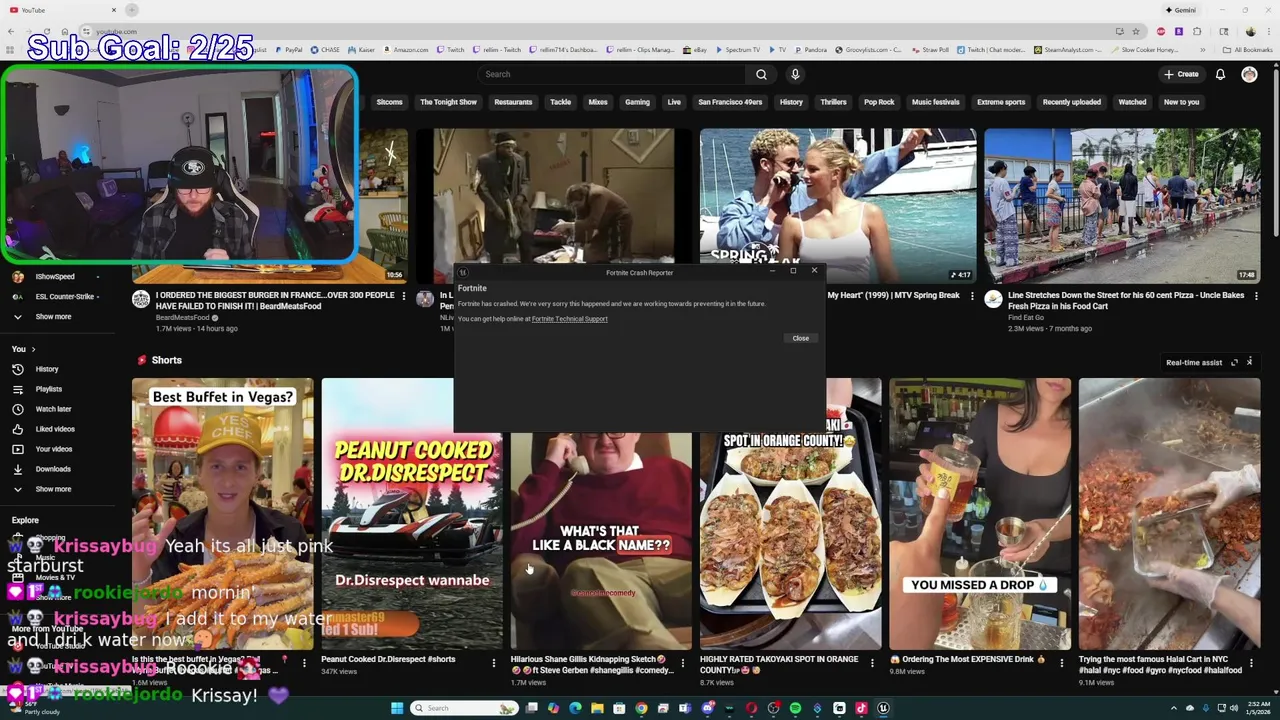This screenshot has height=720, width=1280.
Task: Select the Gaming filter chip
Action: (637, 102)
